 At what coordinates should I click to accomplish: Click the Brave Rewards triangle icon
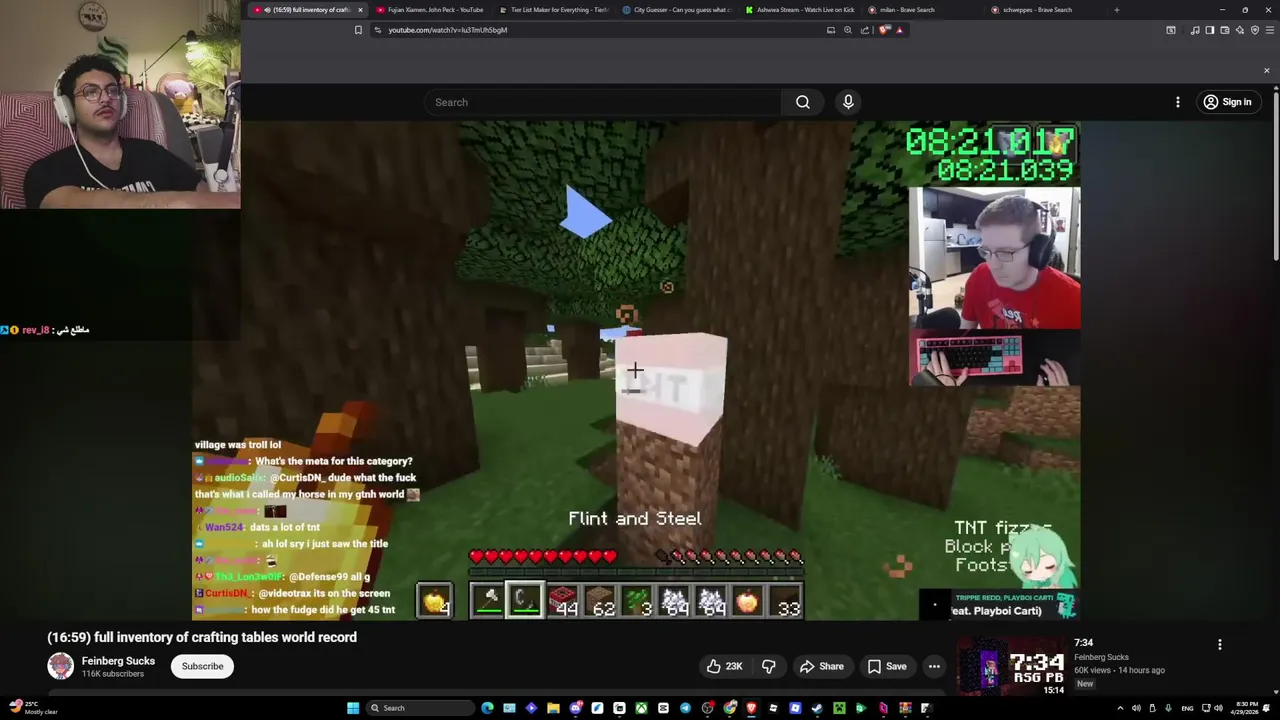point(899,30)
